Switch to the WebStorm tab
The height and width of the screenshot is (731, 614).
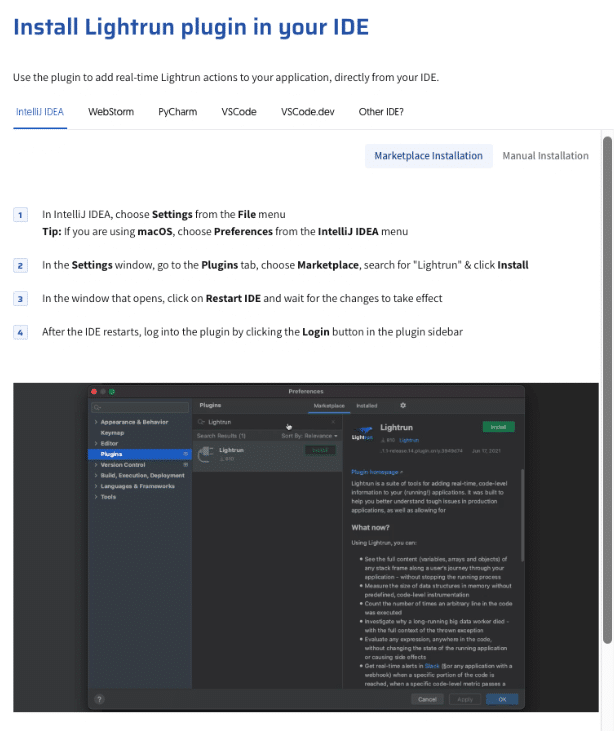pos(111,112)
